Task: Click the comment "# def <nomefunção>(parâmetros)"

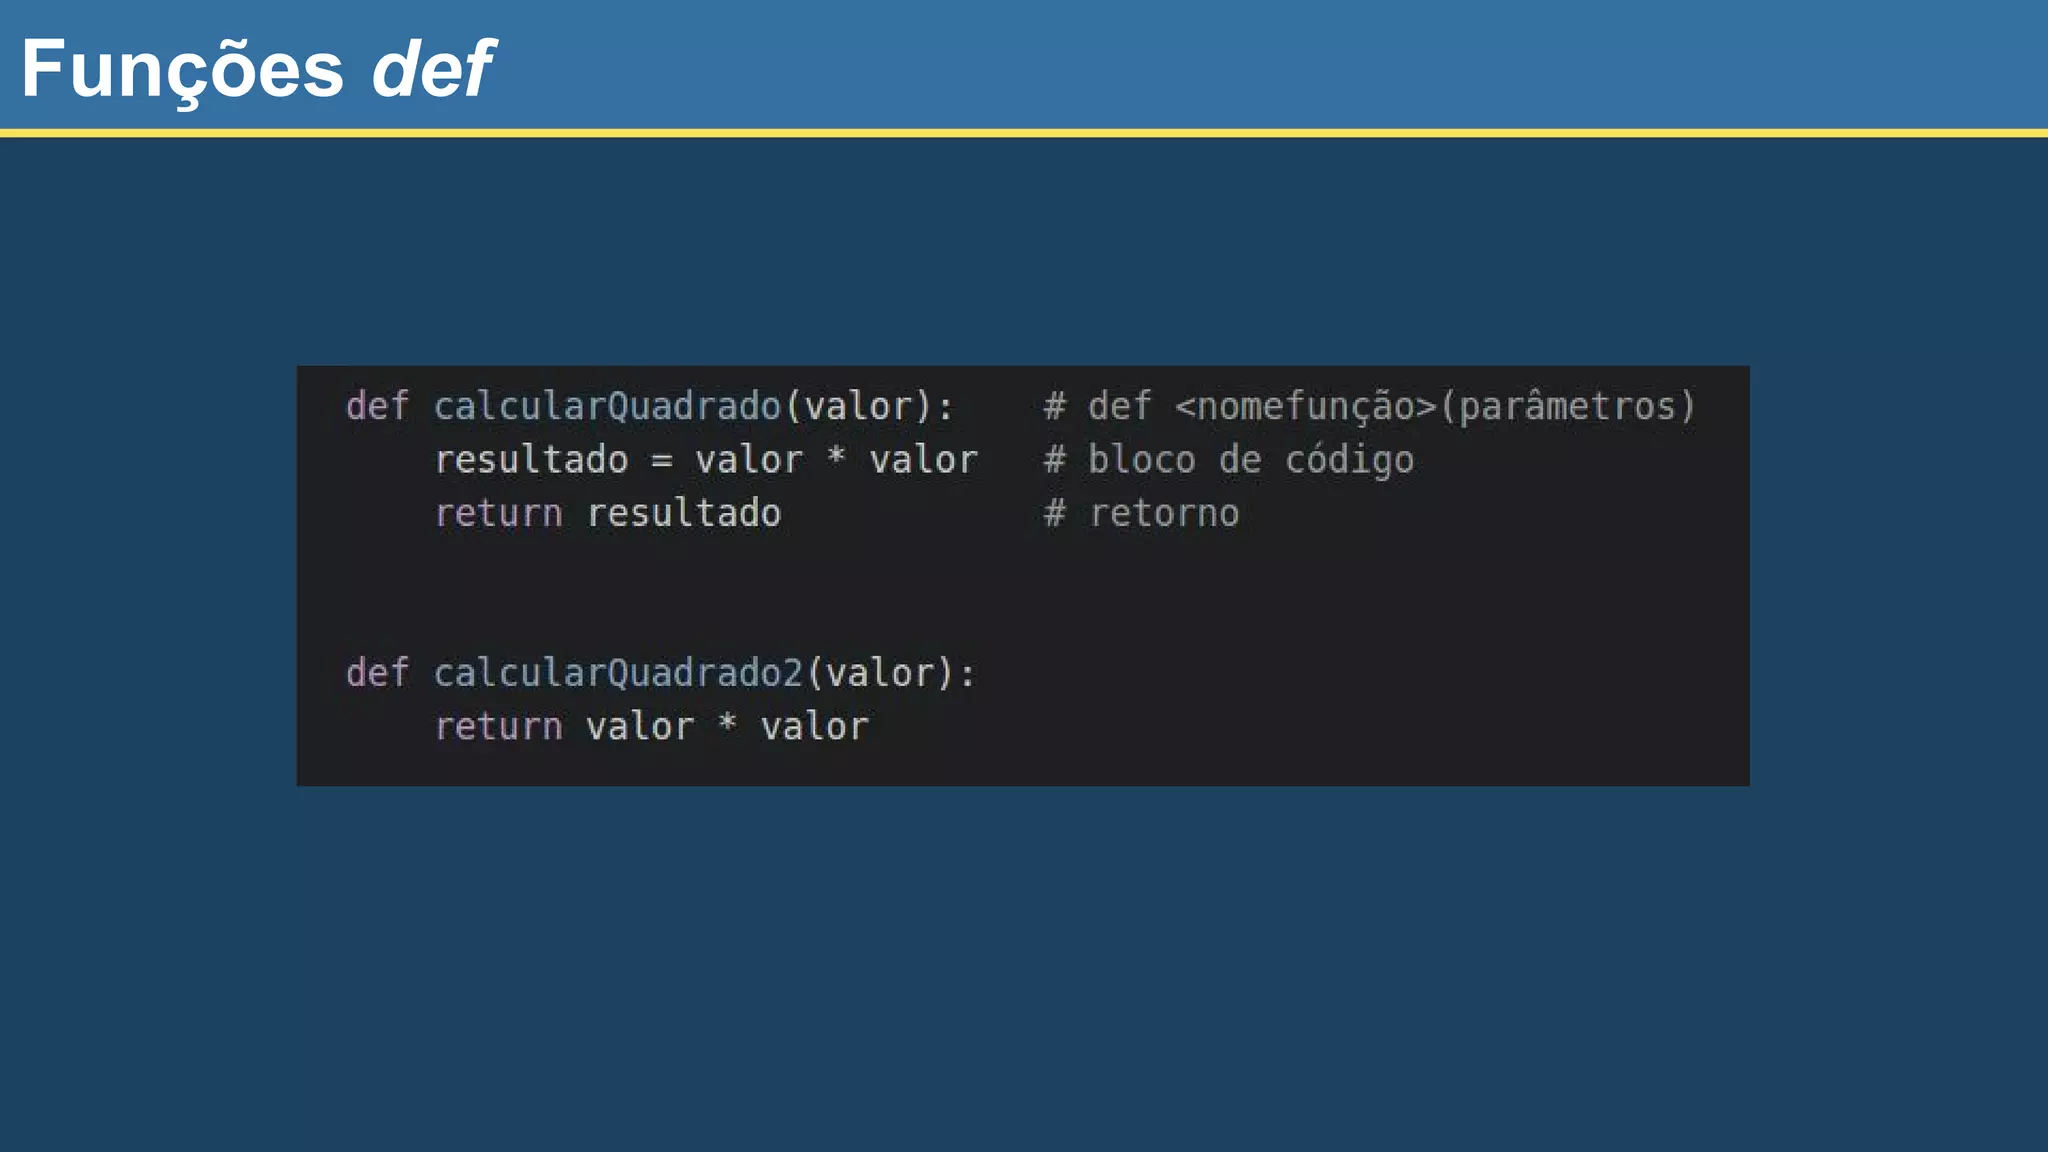Action: point(1369,406)
